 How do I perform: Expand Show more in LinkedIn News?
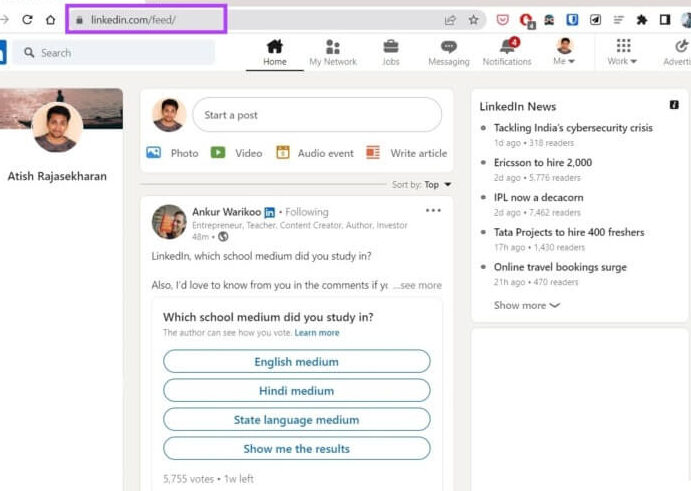coord(527,305)
